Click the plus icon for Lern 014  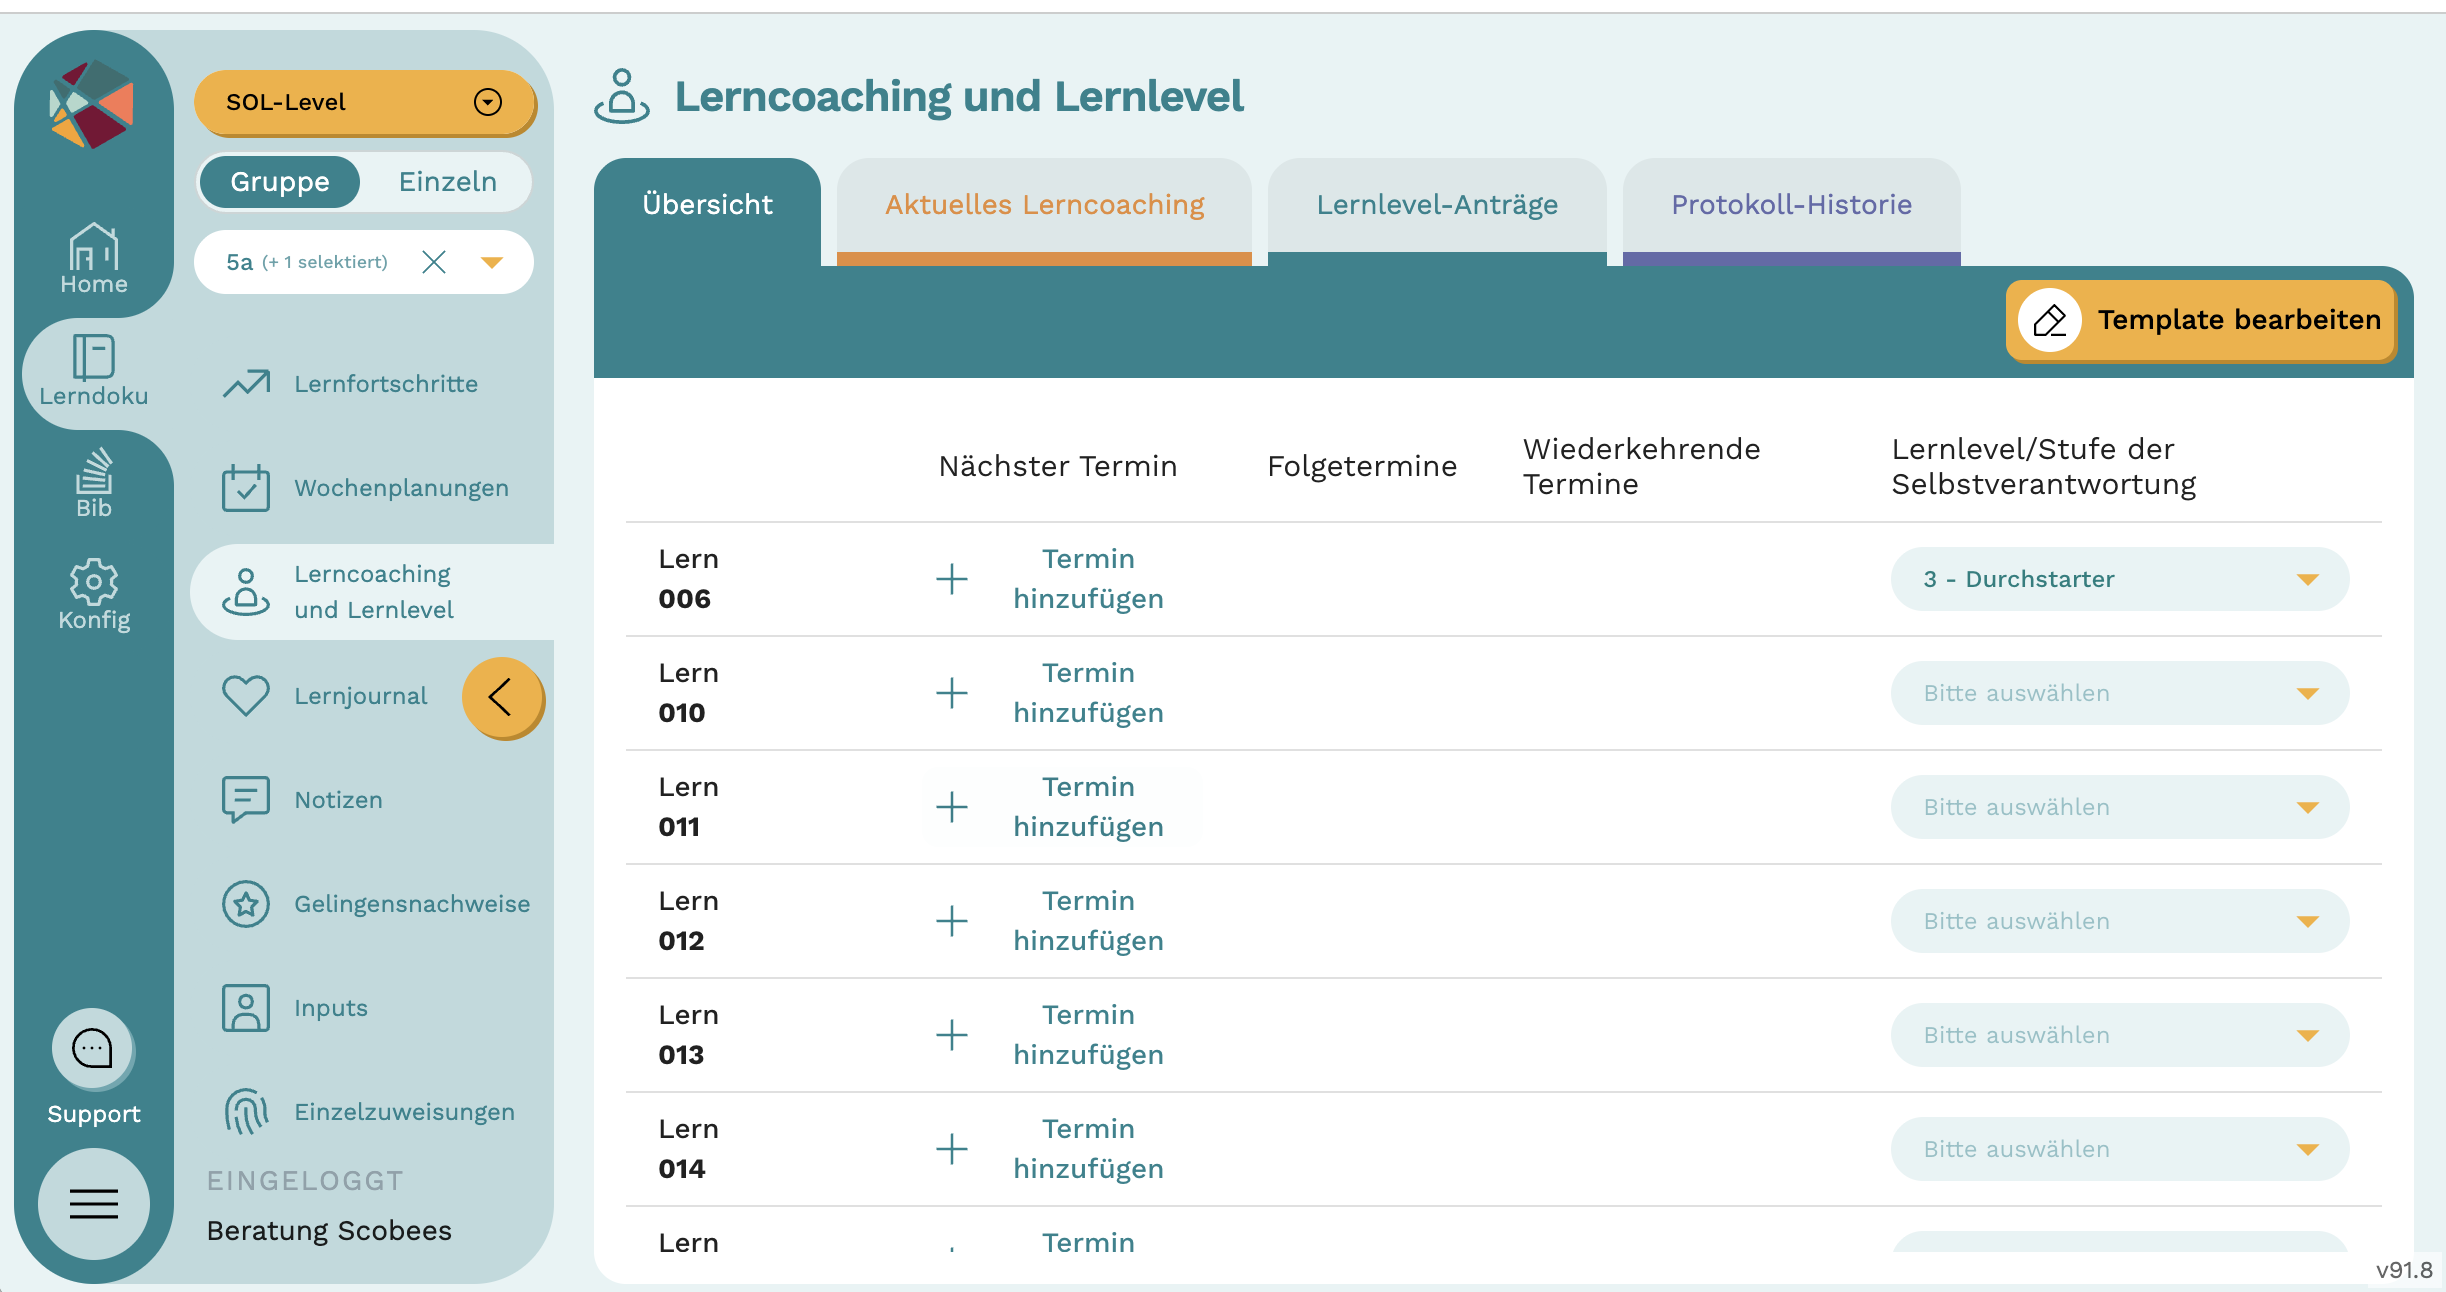tap(952, 1149)
